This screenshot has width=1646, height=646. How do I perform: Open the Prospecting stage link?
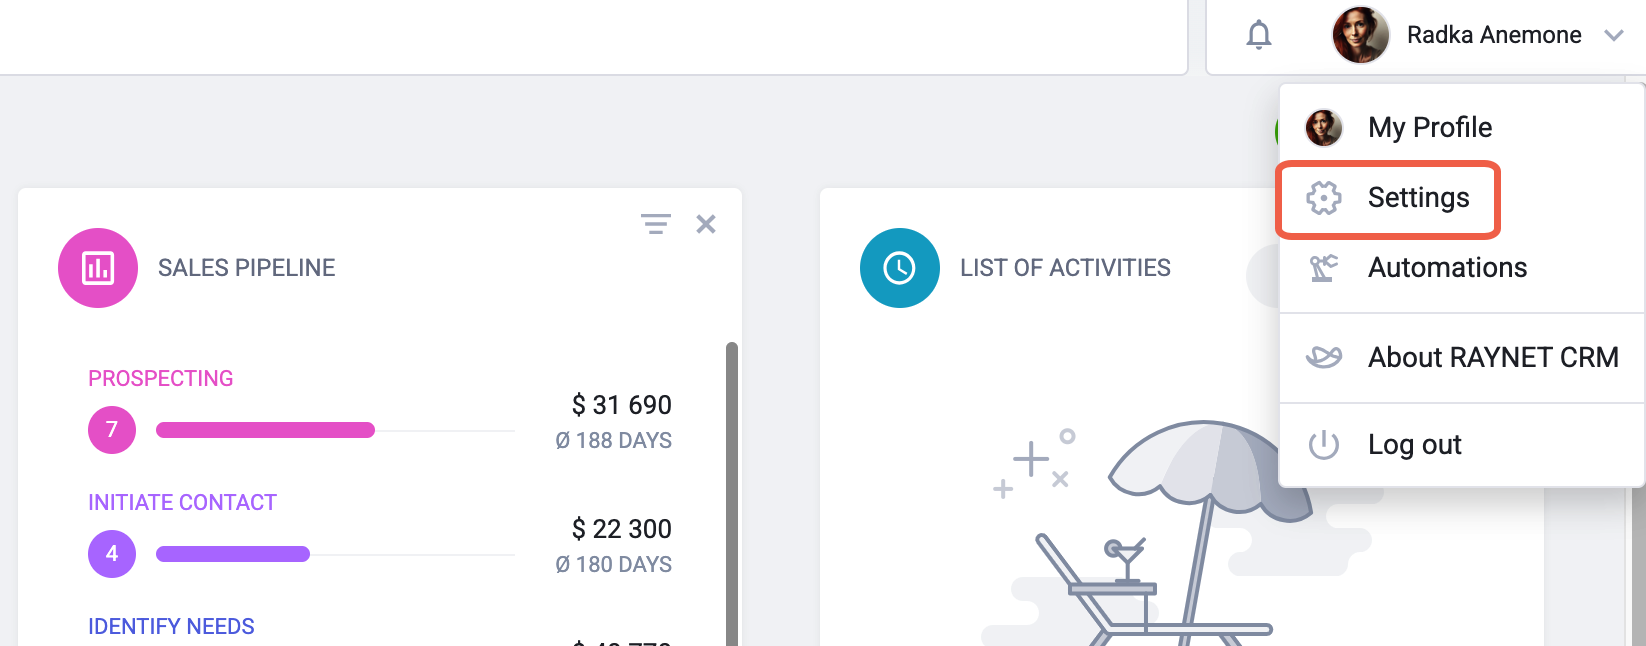point(161,379)
